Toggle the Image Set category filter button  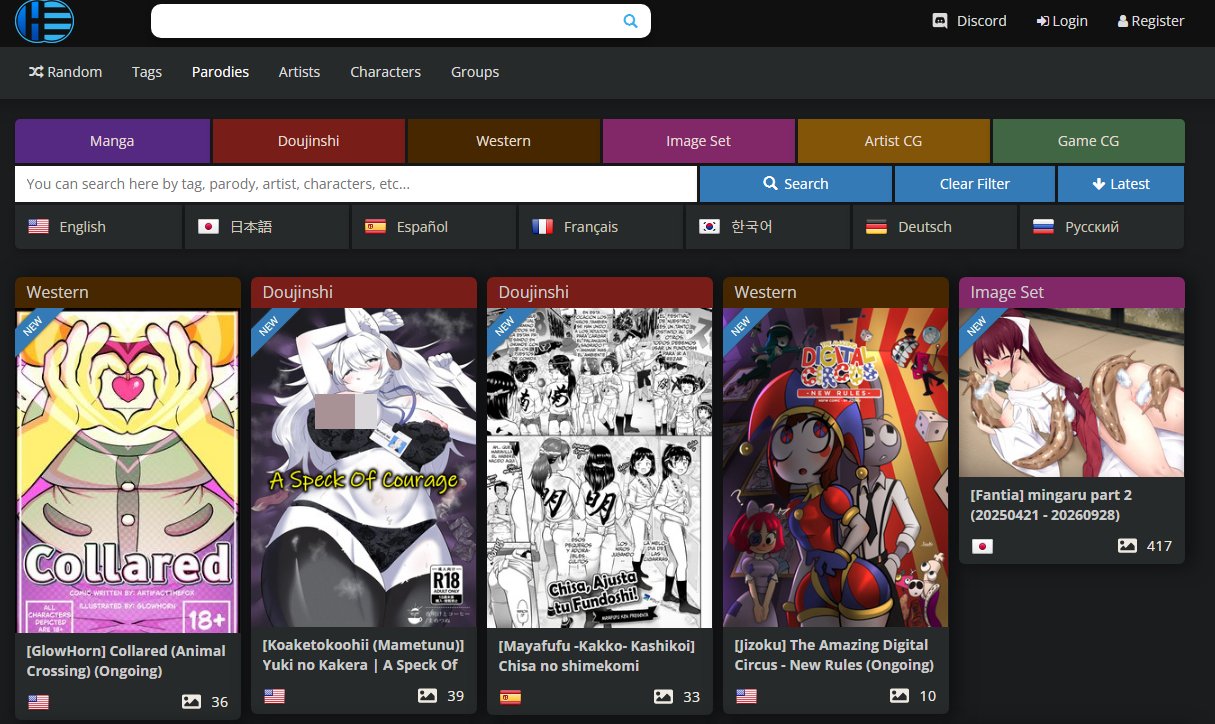coord(698,141)
